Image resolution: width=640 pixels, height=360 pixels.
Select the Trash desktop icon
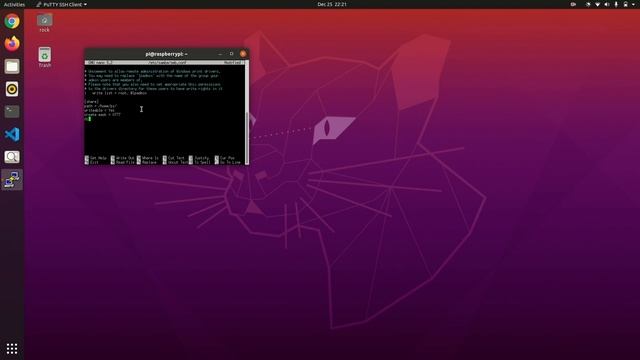click(x=44, y=58)
